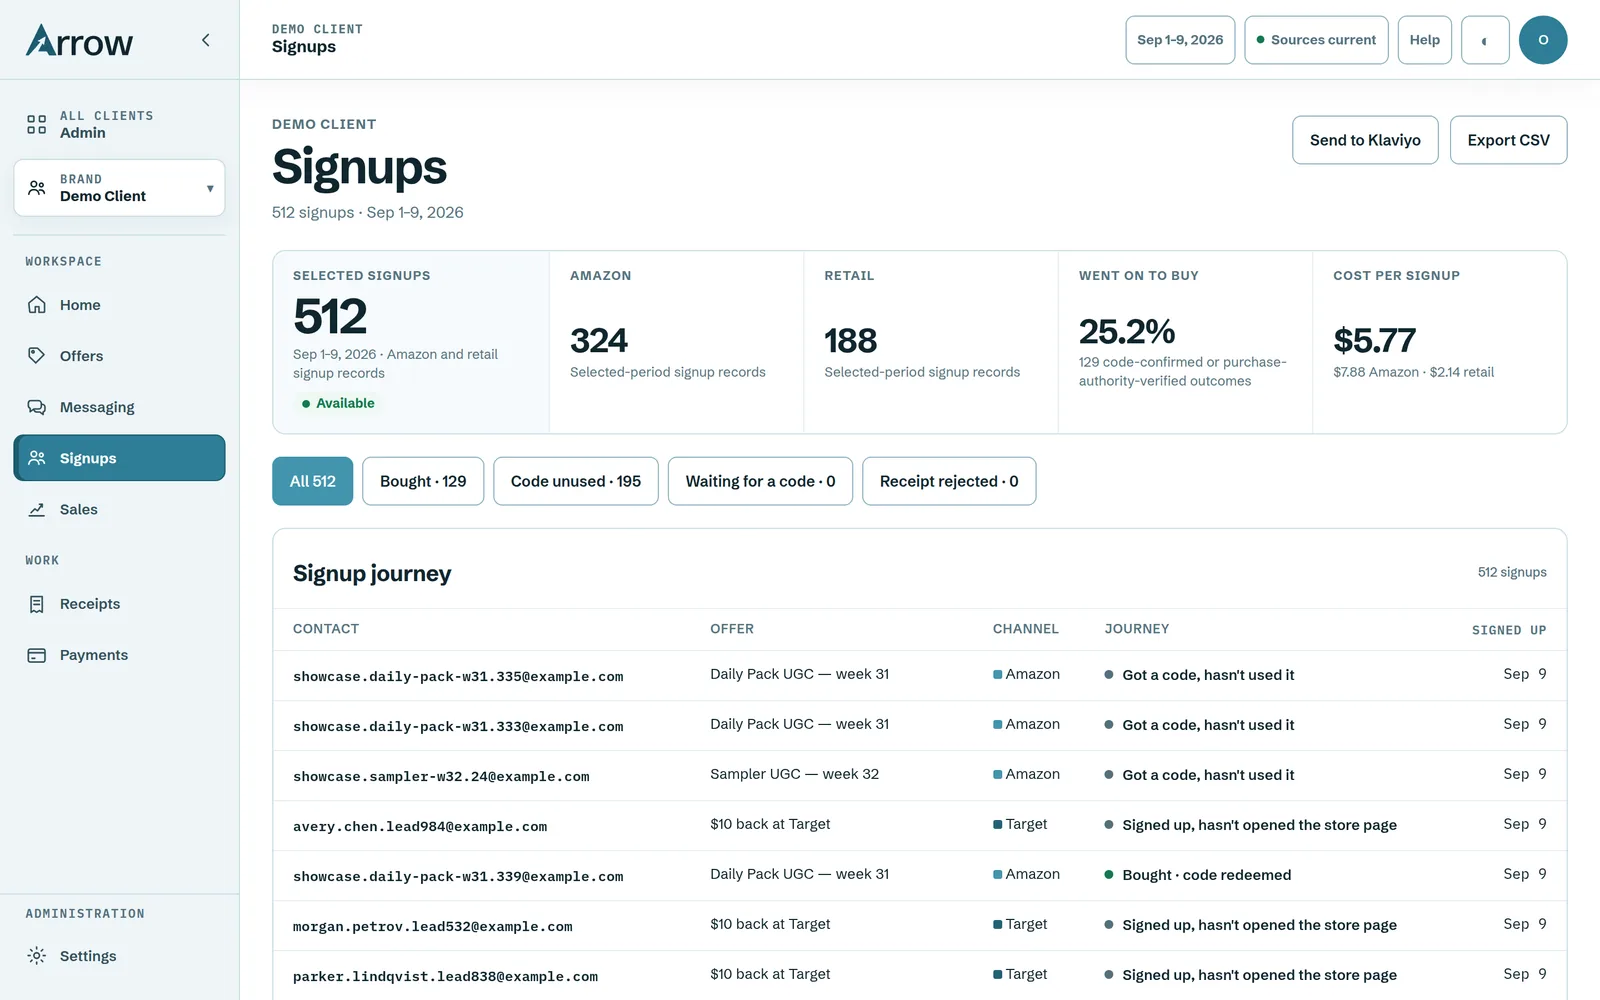Expand the Brand Demo Client dropdown
Image resolution: width=1600 pixels, height=1000 pixels.
pos(119,188)
